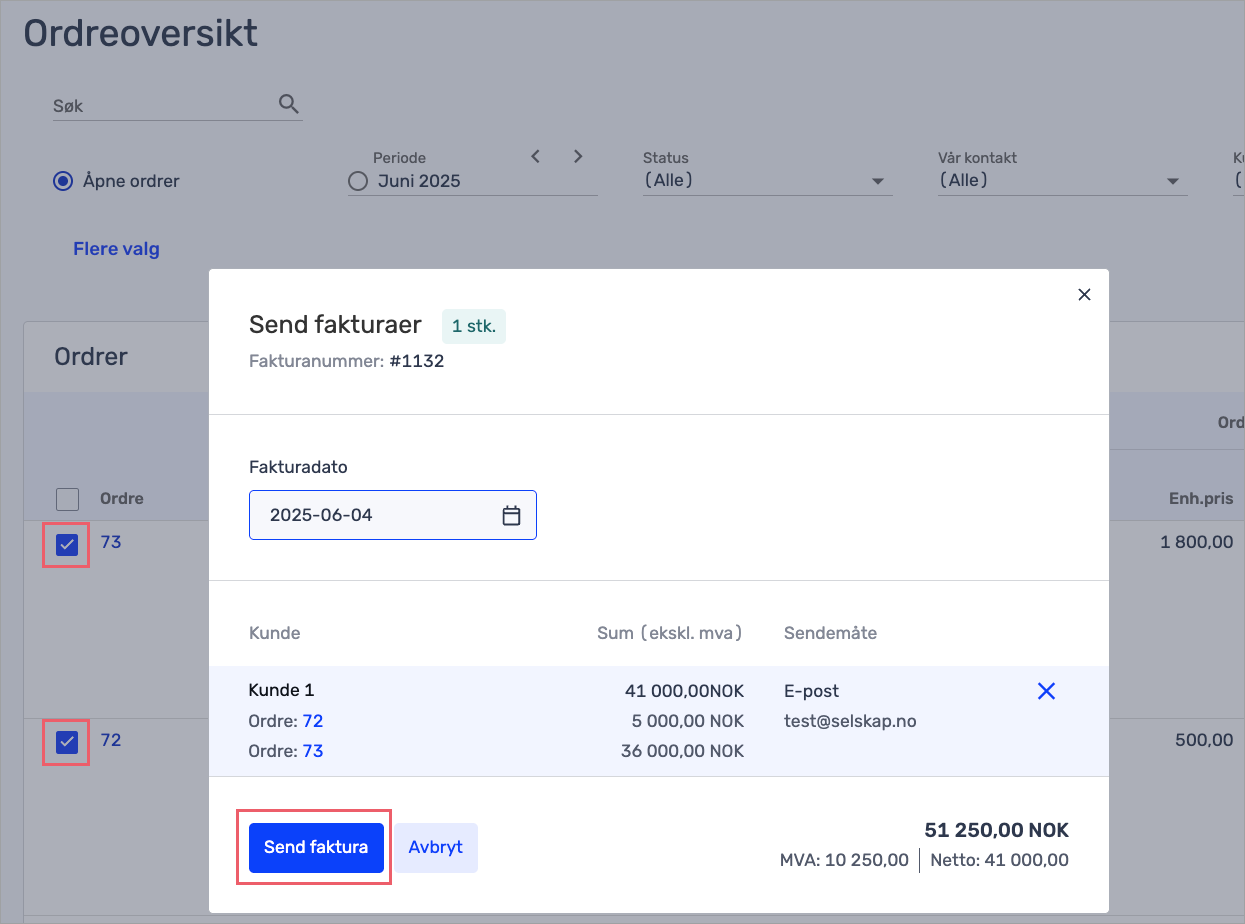Click the 1 stk. badge
This screenshot has height=924, width=1245.
point(474,326)
